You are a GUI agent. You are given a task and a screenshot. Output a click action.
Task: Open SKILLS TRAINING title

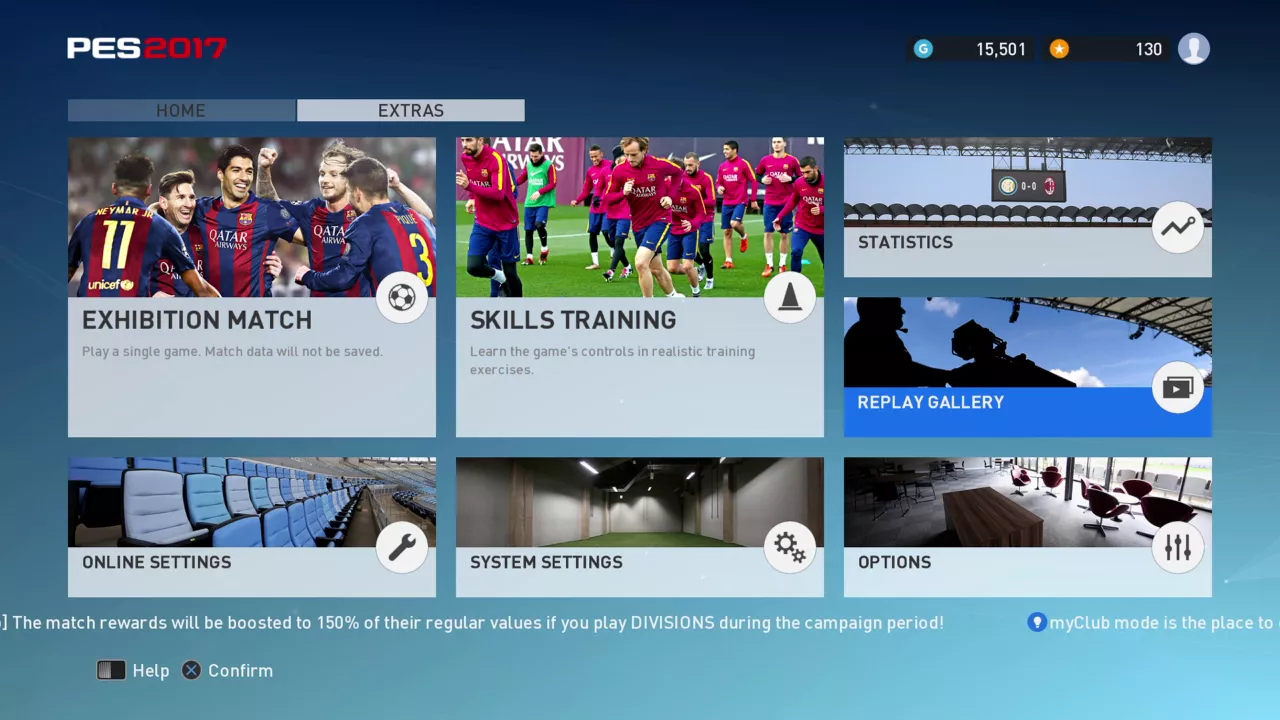pos(573,320)
